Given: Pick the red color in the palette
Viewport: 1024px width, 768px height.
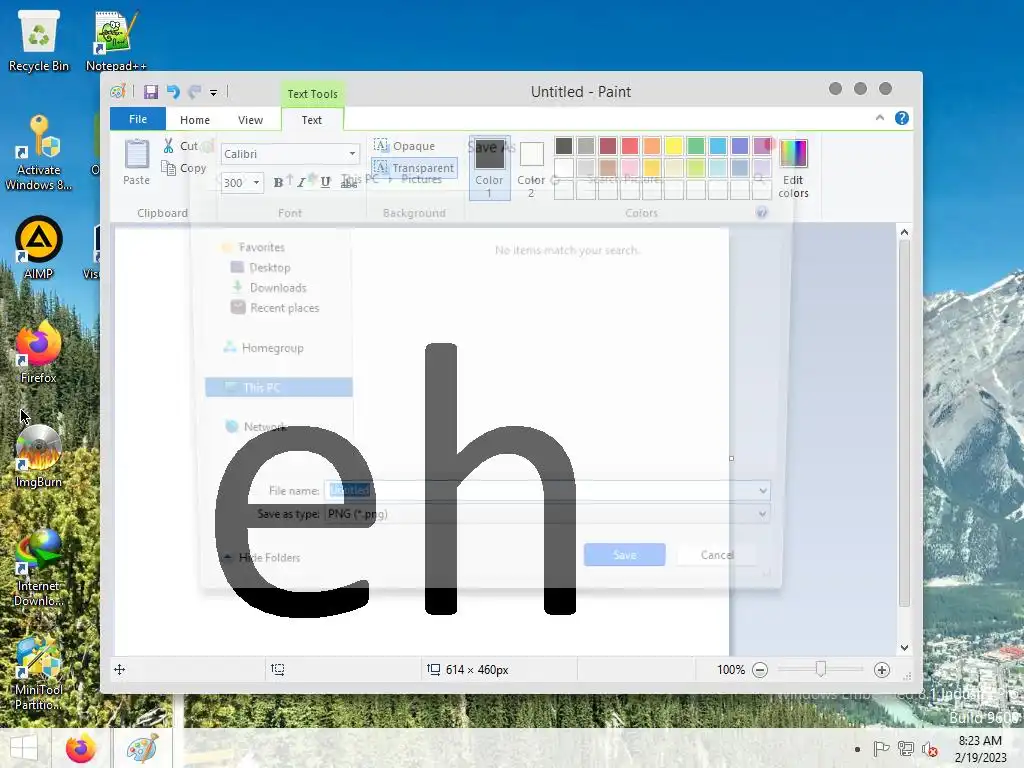Looking at the screenshot, I should [630, 146].
